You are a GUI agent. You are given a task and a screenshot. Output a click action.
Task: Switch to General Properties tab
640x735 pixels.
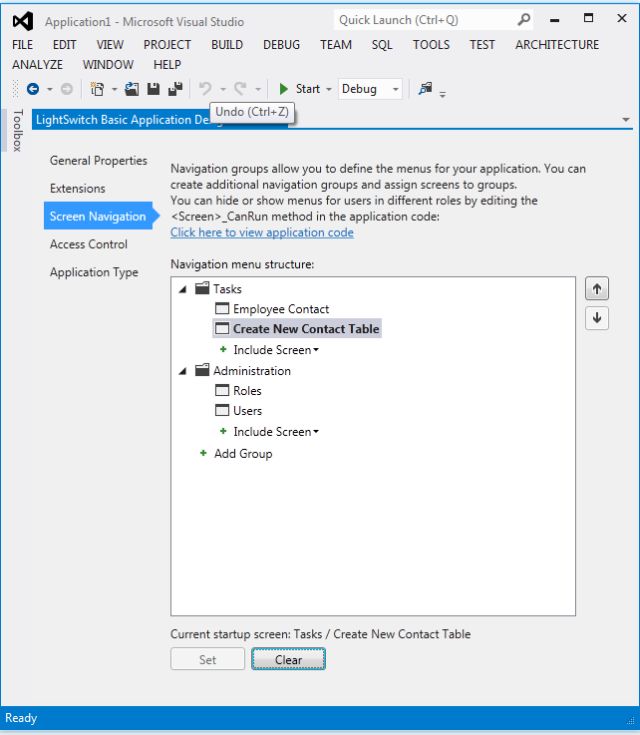(98, 160)
